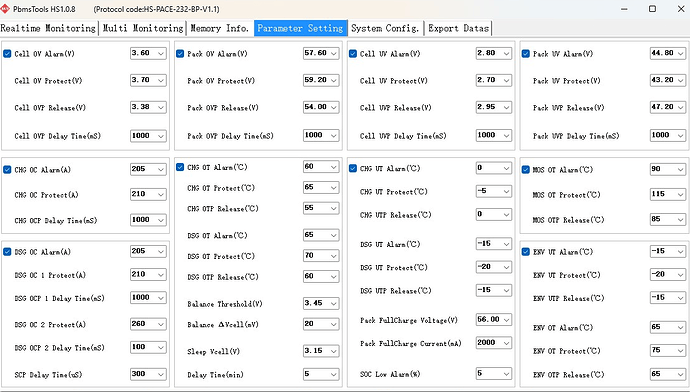The width and height of the screenshot is (690, 392).
Task: Open the Memory Info. tab
Action: [220, 28]
